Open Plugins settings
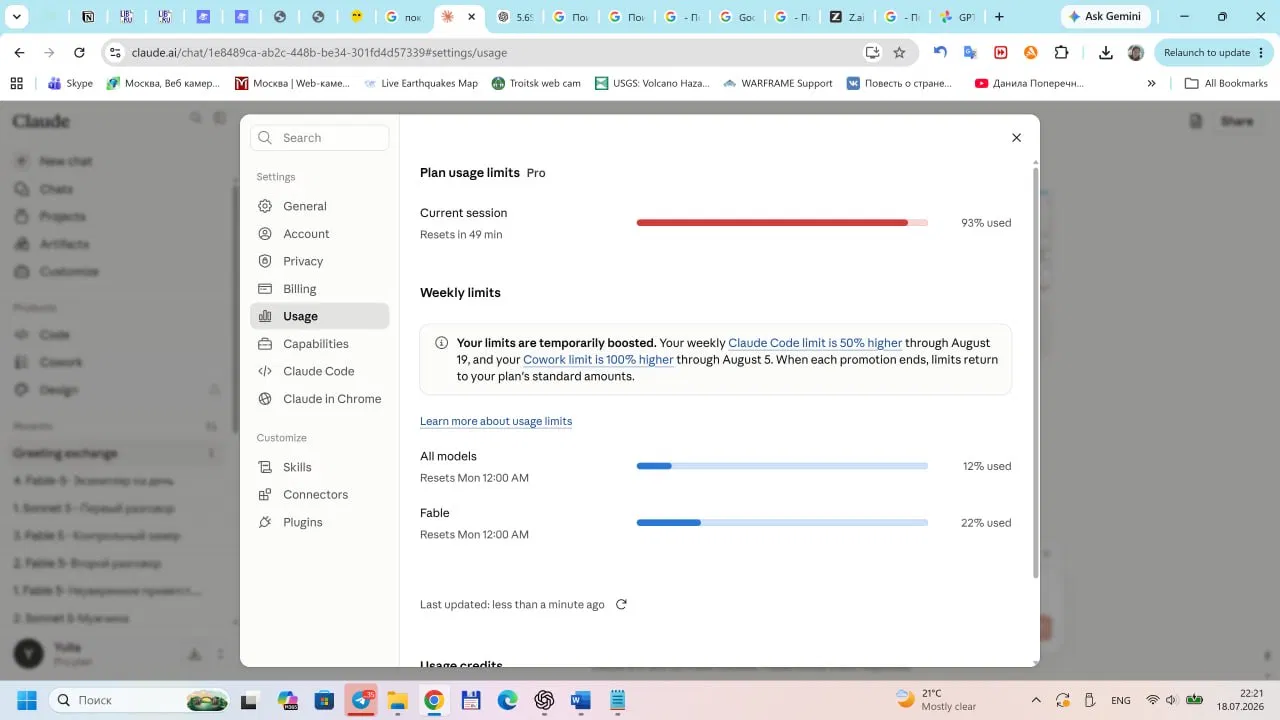This screenshot has height=720, width=1280. pos(319,522)
